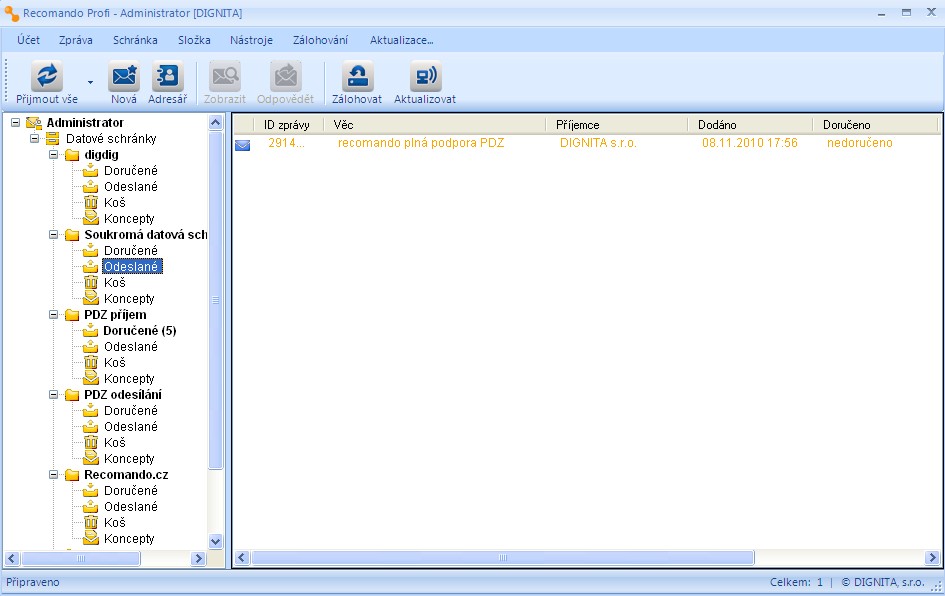
Task: Collapse the Administrator tree node
Action: [x=15, y=122]
